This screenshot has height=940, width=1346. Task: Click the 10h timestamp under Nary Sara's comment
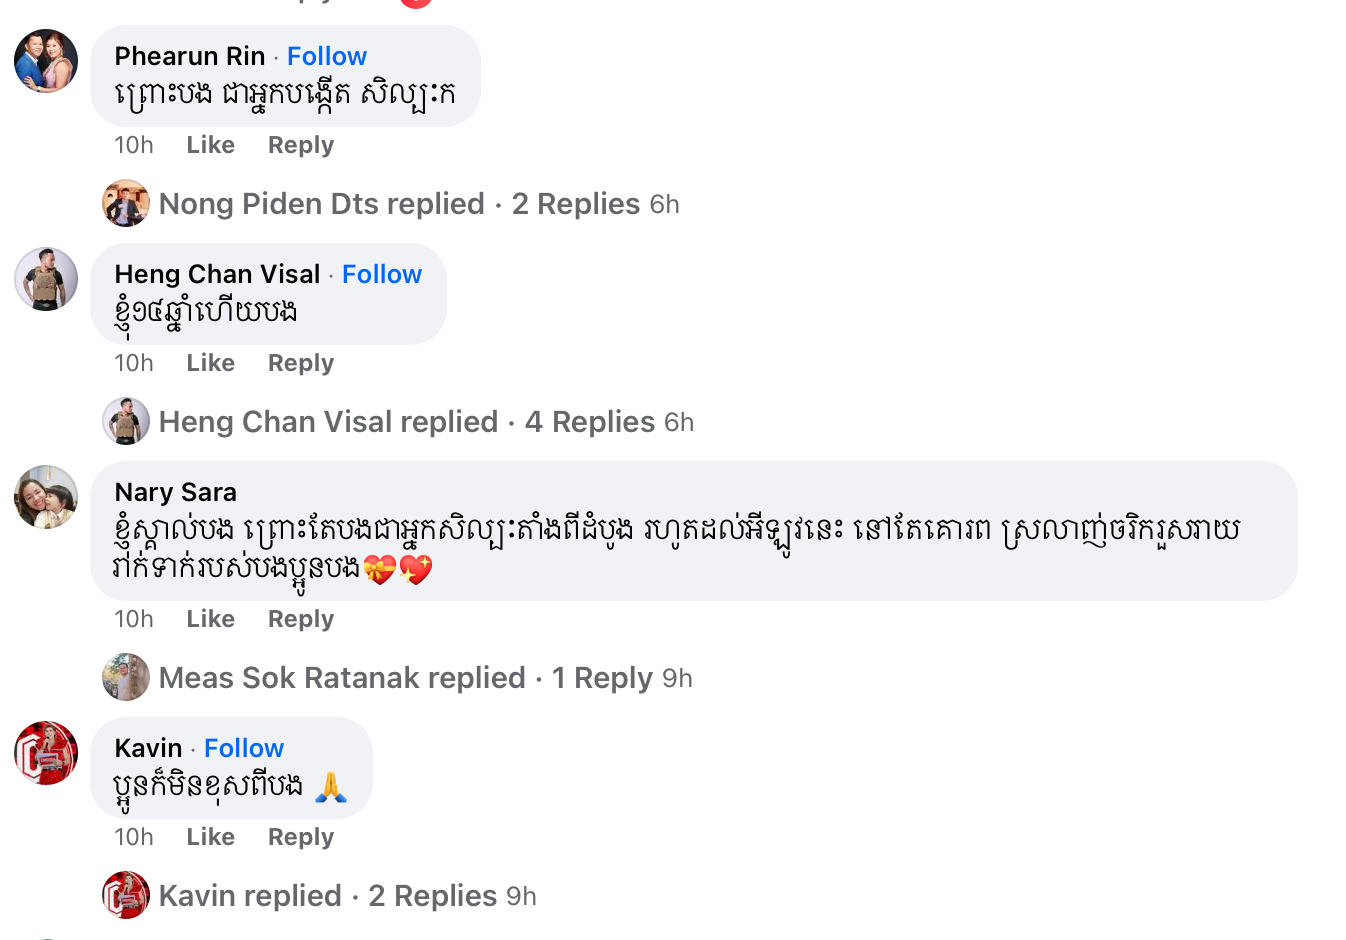click(x=134, y=619)
